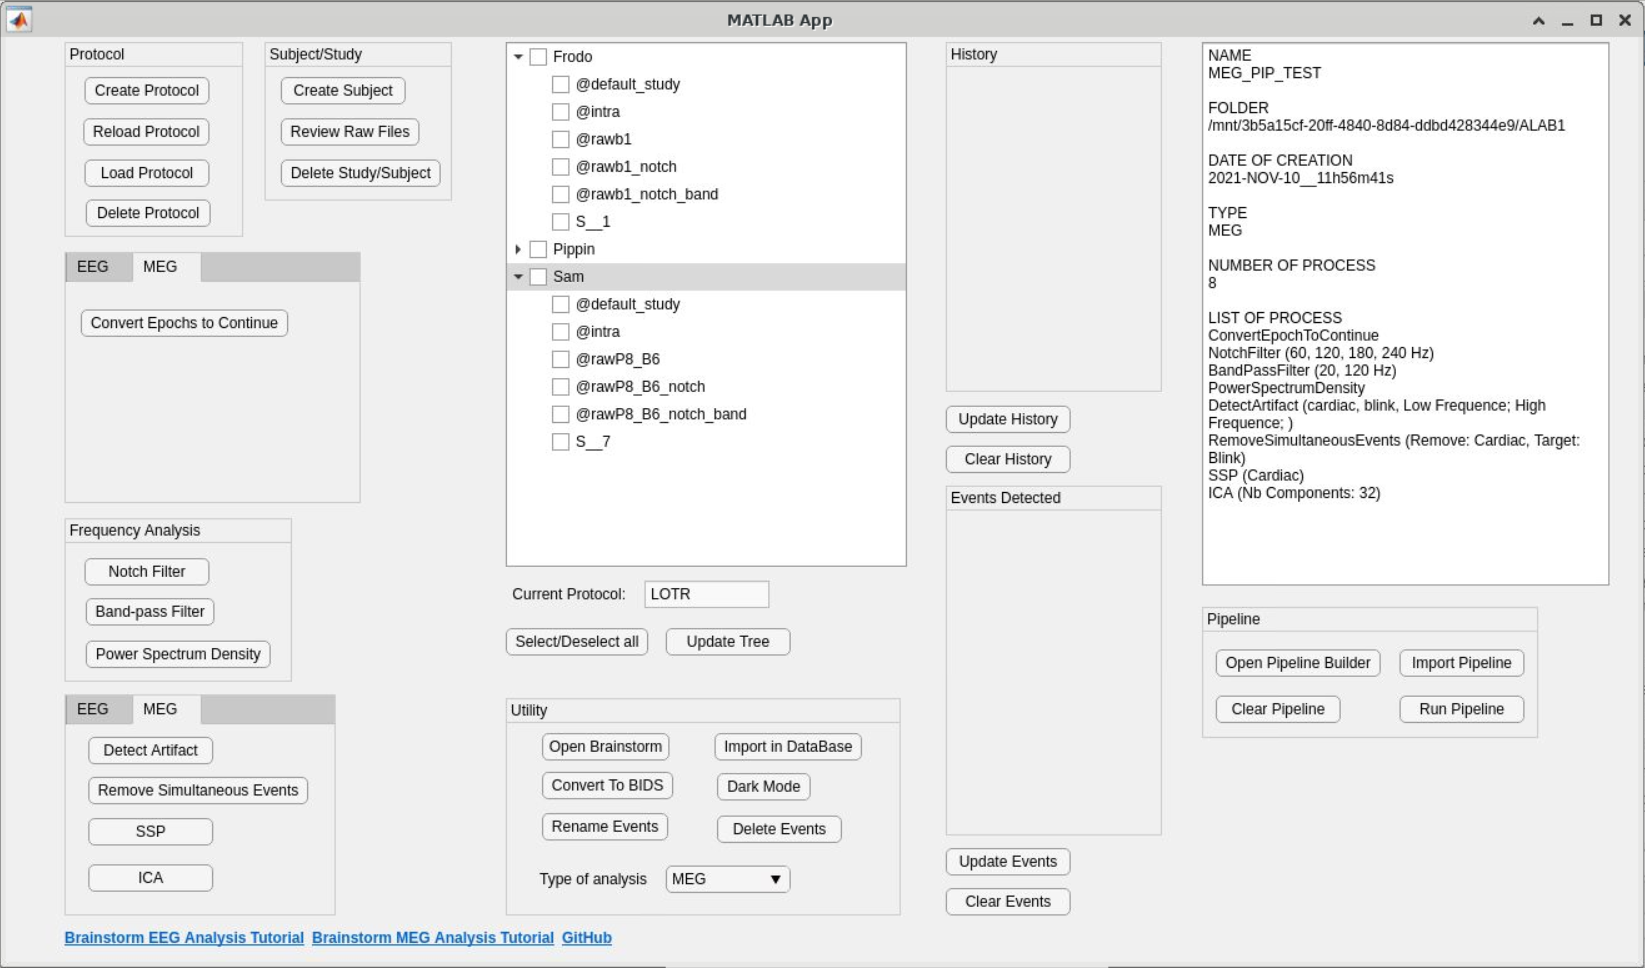Run Power Spectrum Density analysis
This screenshot has height=968, width=1645.
177,654
